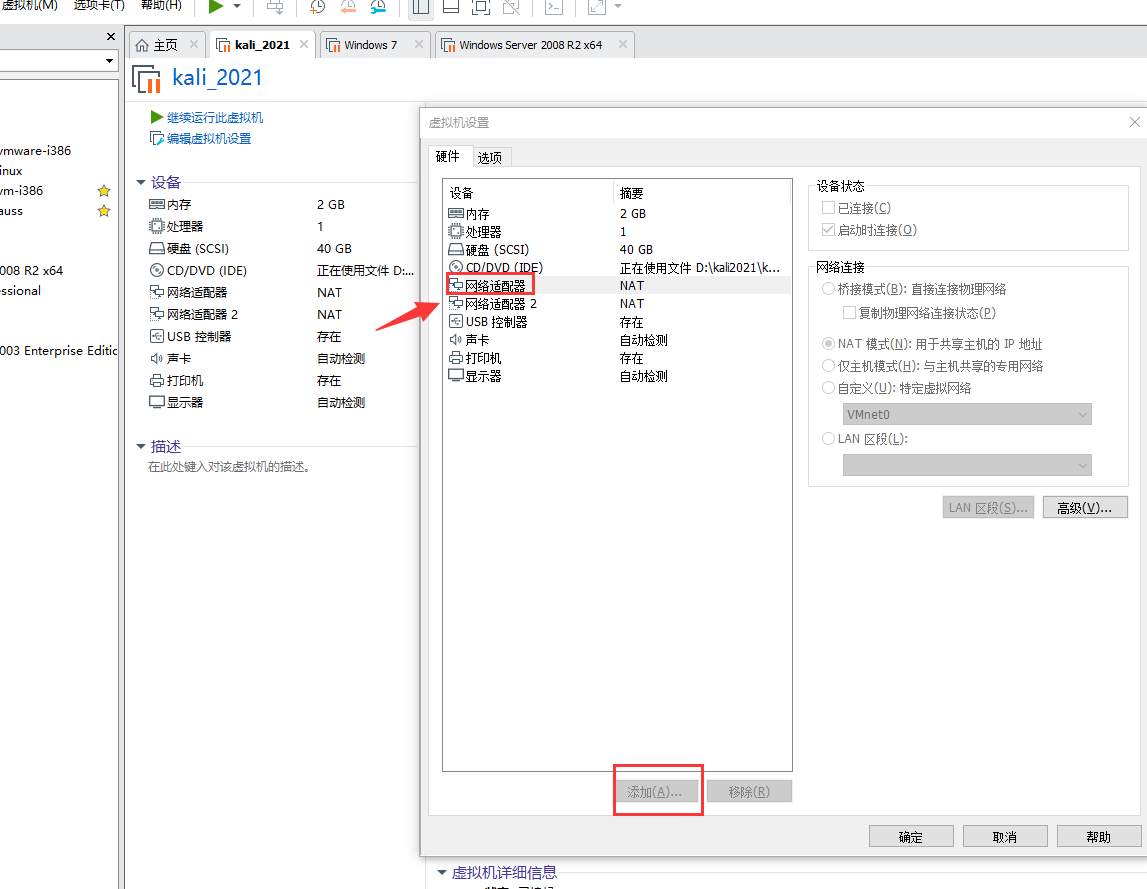Select 处理器 in the settings device list
Image resolution: width=1147 pixels, height=889 pixels.
click(x=617, y=232)
